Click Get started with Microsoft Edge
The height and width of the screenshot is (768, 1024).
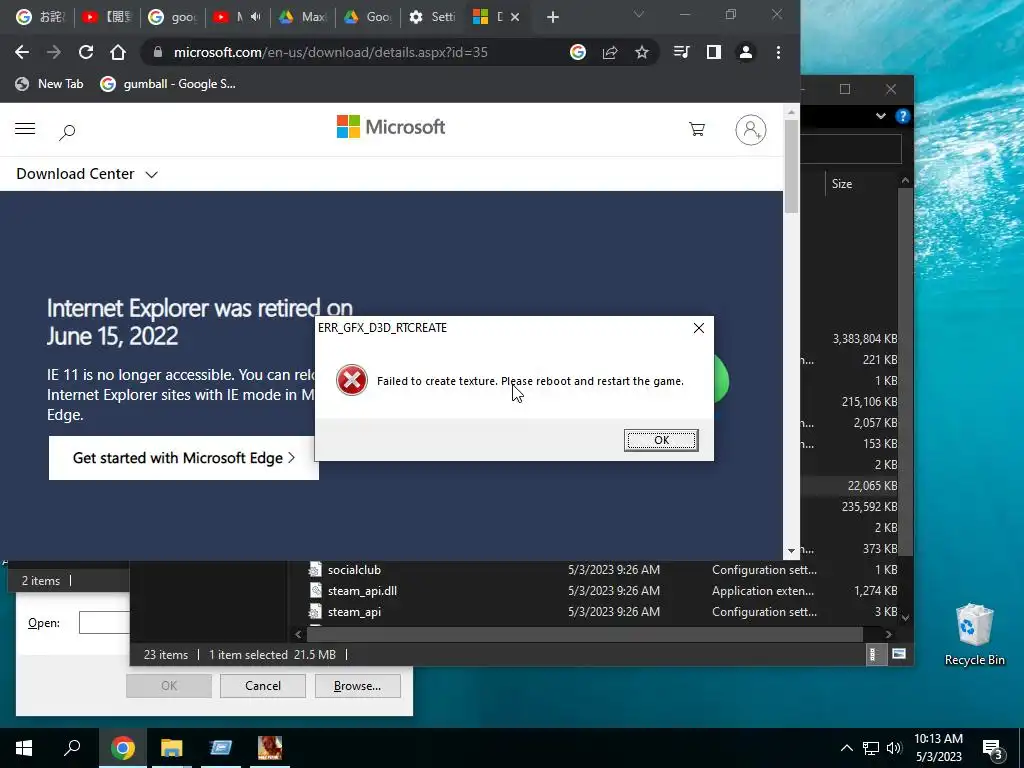pos(184,458)
